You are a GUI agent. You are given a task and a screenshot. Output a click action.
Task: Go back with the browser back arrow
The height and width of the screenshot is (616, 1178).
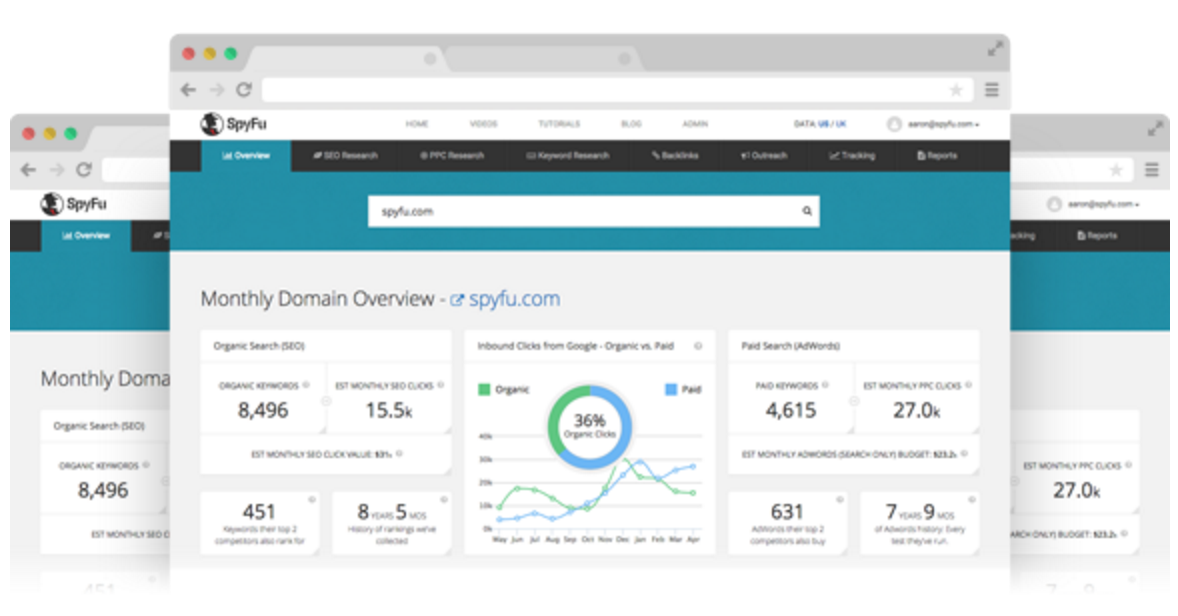[188, 90]
